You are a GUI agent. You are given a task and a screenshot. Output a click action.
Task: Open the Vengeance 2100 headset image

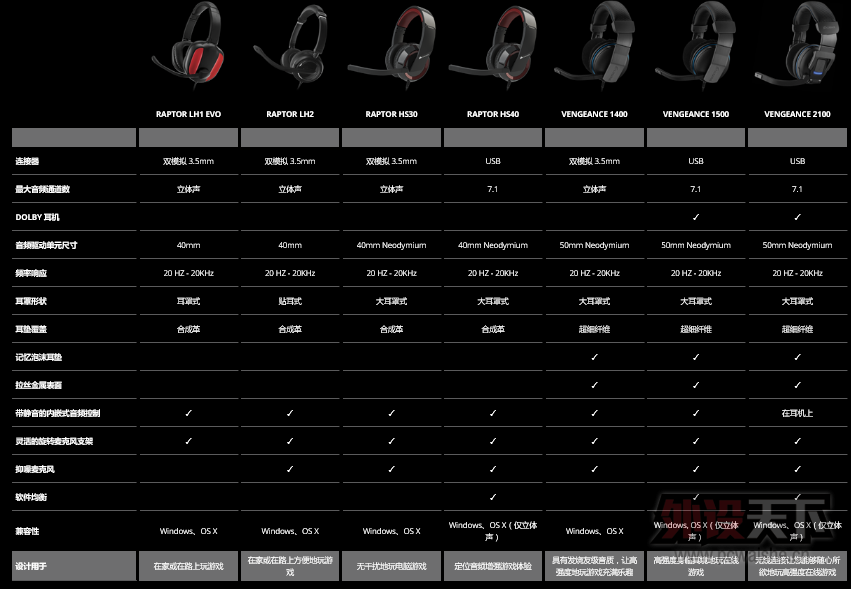click(x=798, y=45)
